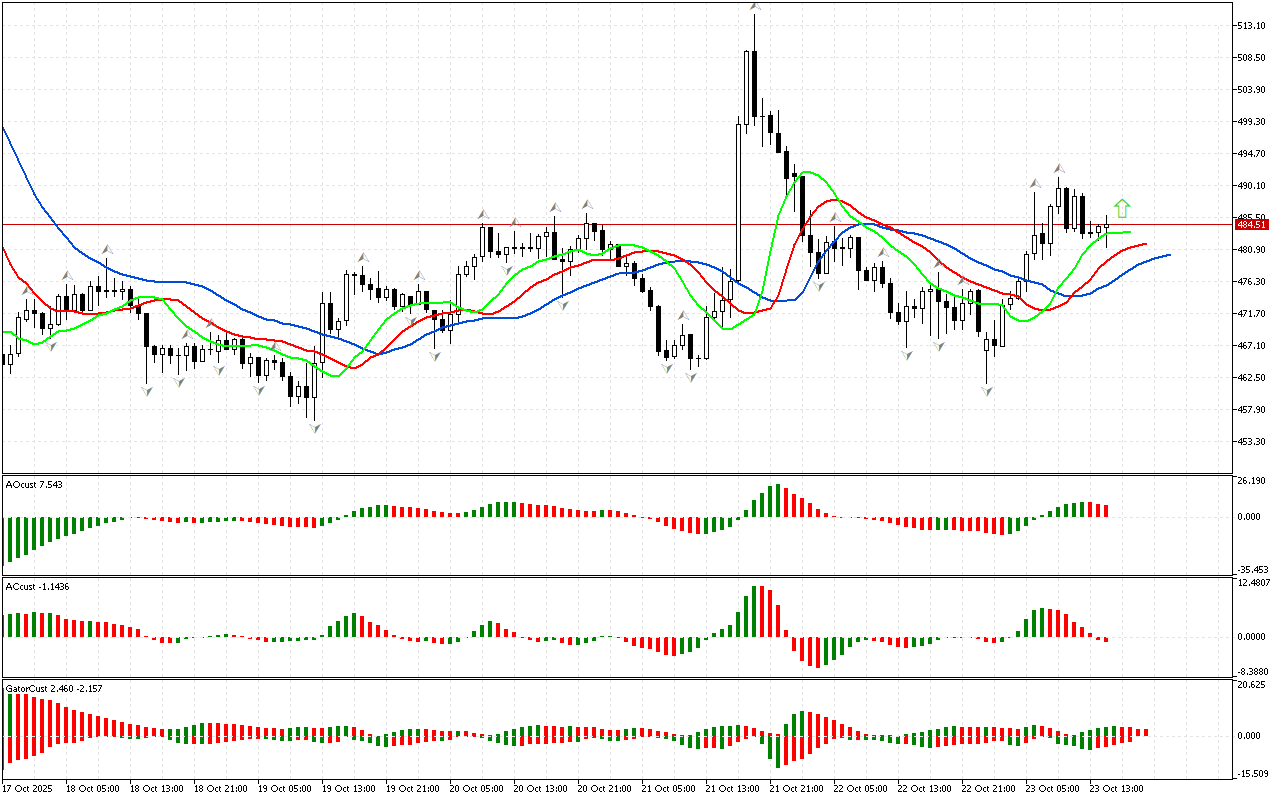Select the 20.625 Gator scale value
The height and width of the screenshot is (800, 1280).
point(1251,685)
